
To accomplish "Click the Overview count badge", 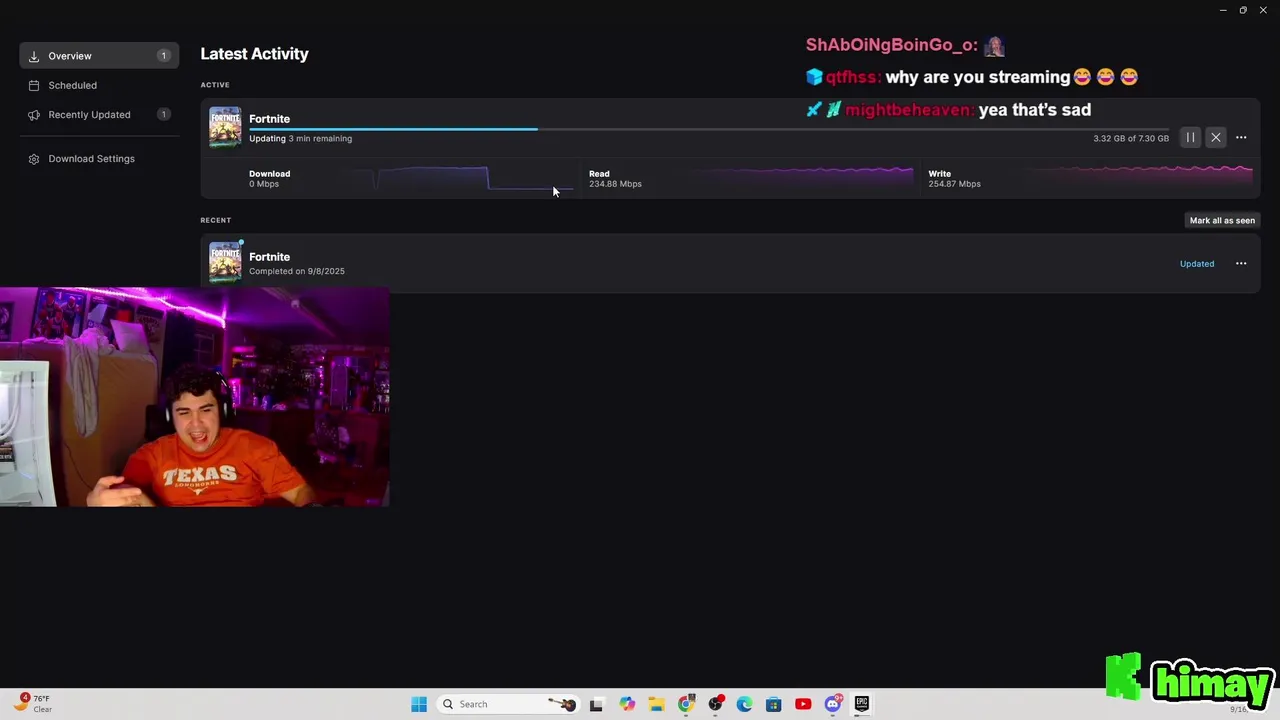I will [163, 56].
